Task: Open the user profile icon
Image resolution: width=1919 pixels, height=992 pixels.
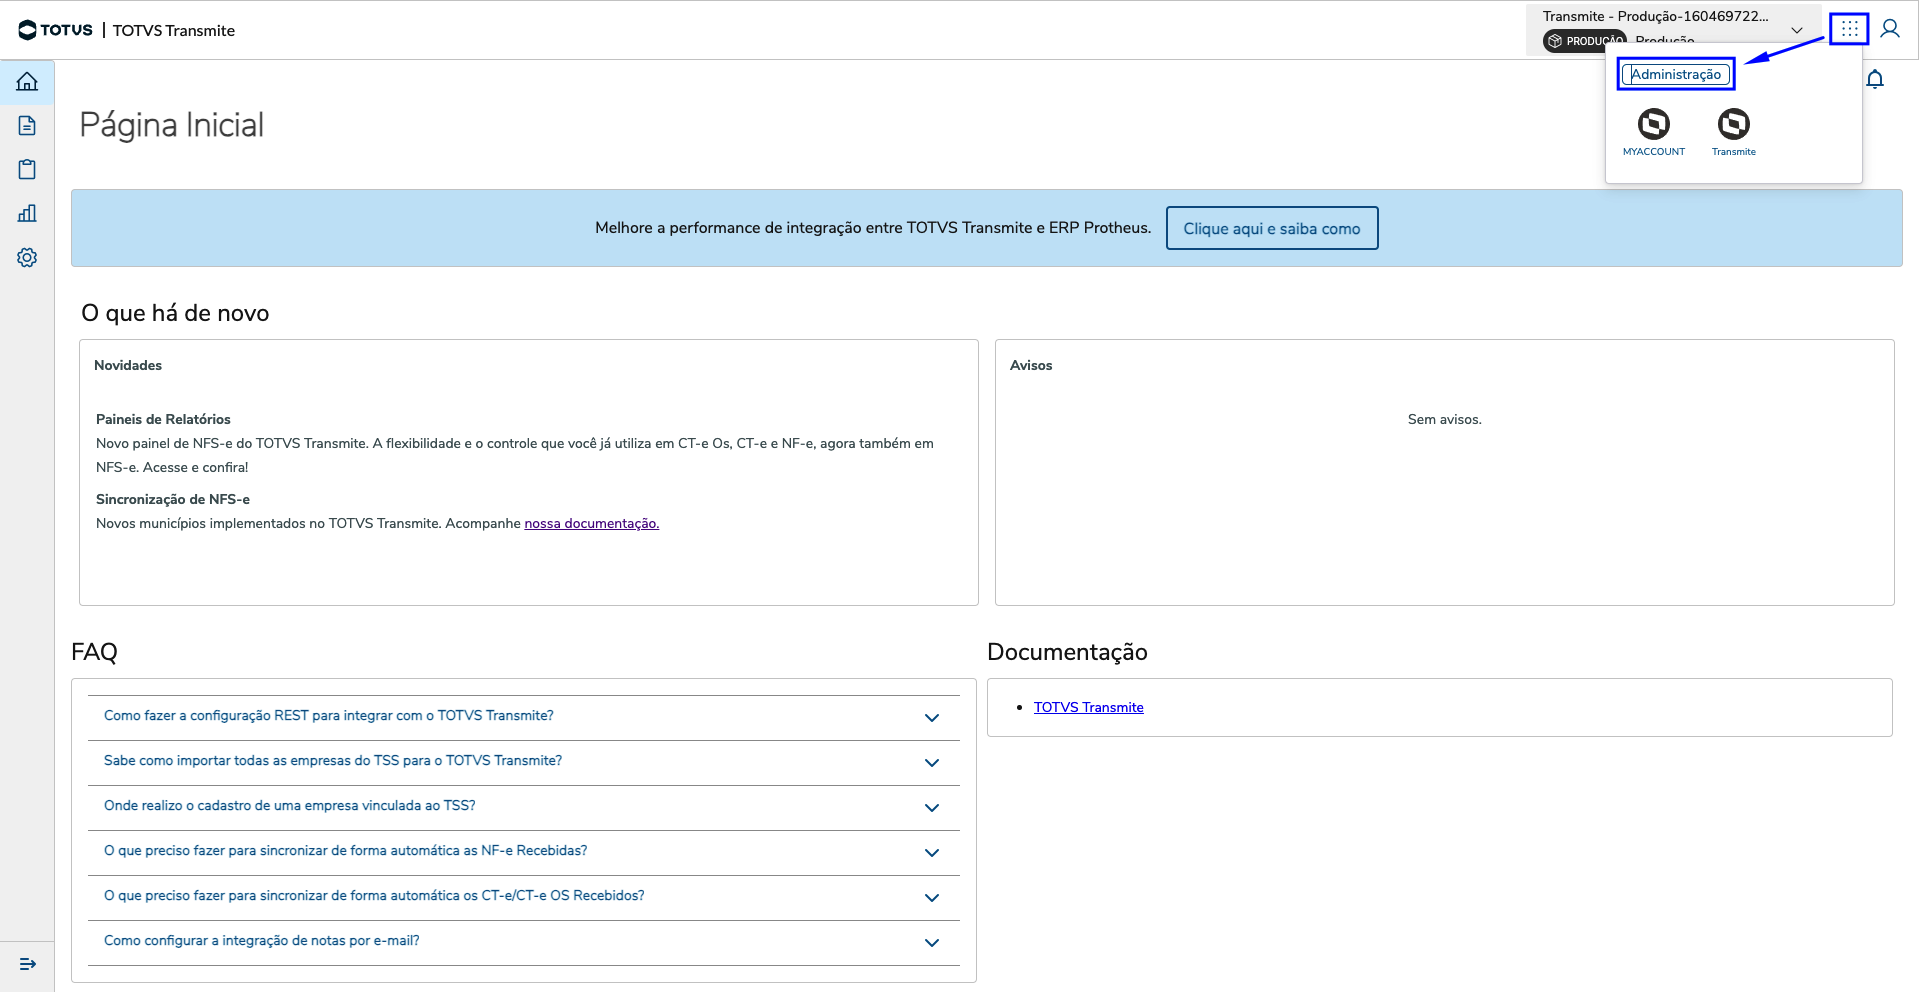Action: [x=1890, y=29]
